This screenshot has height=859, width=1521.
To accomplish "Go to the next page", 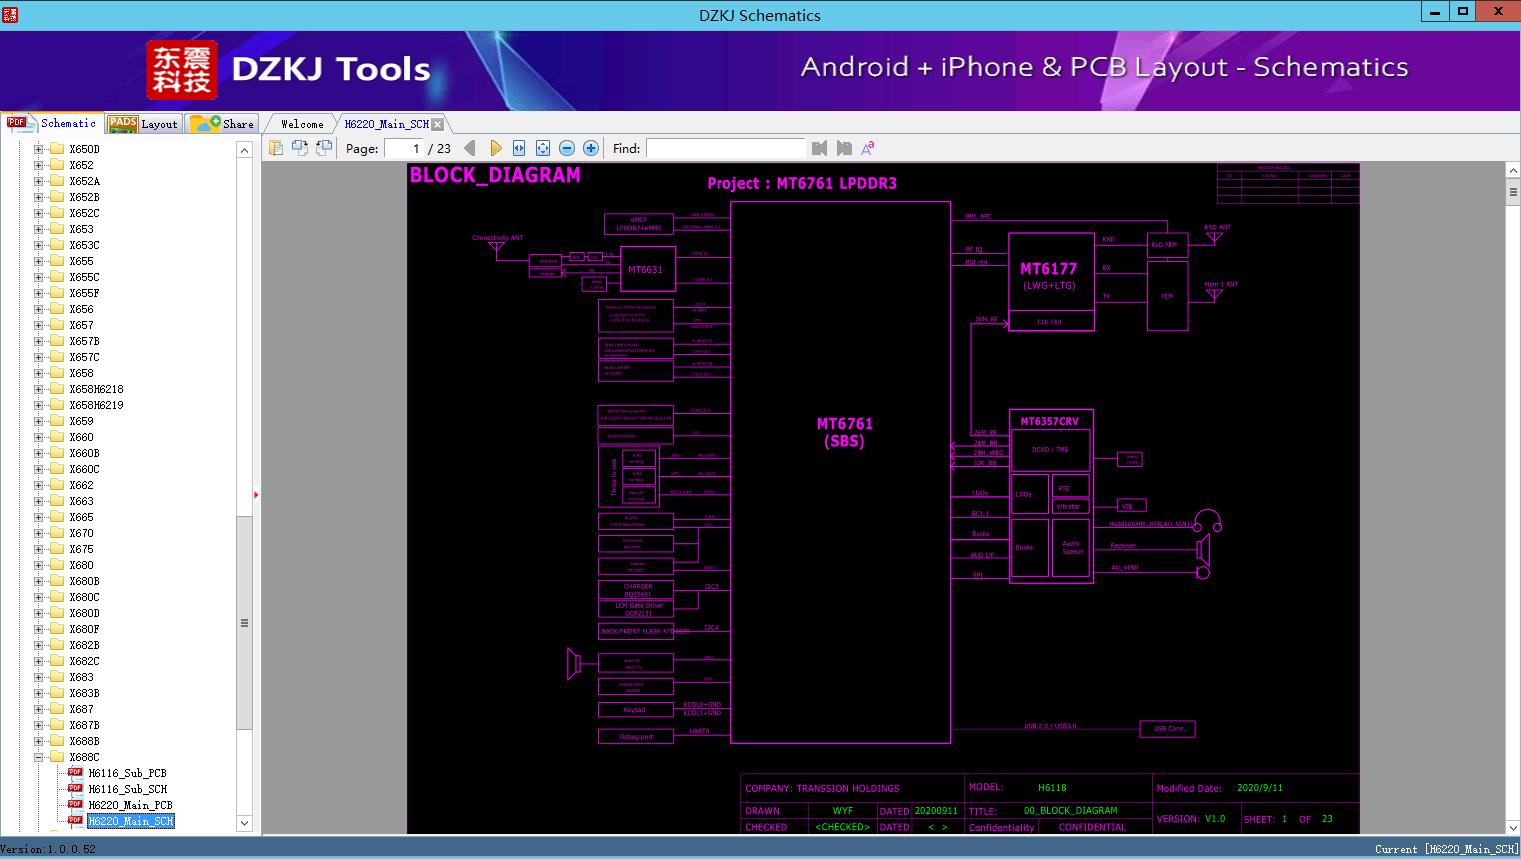I will 495,148.
